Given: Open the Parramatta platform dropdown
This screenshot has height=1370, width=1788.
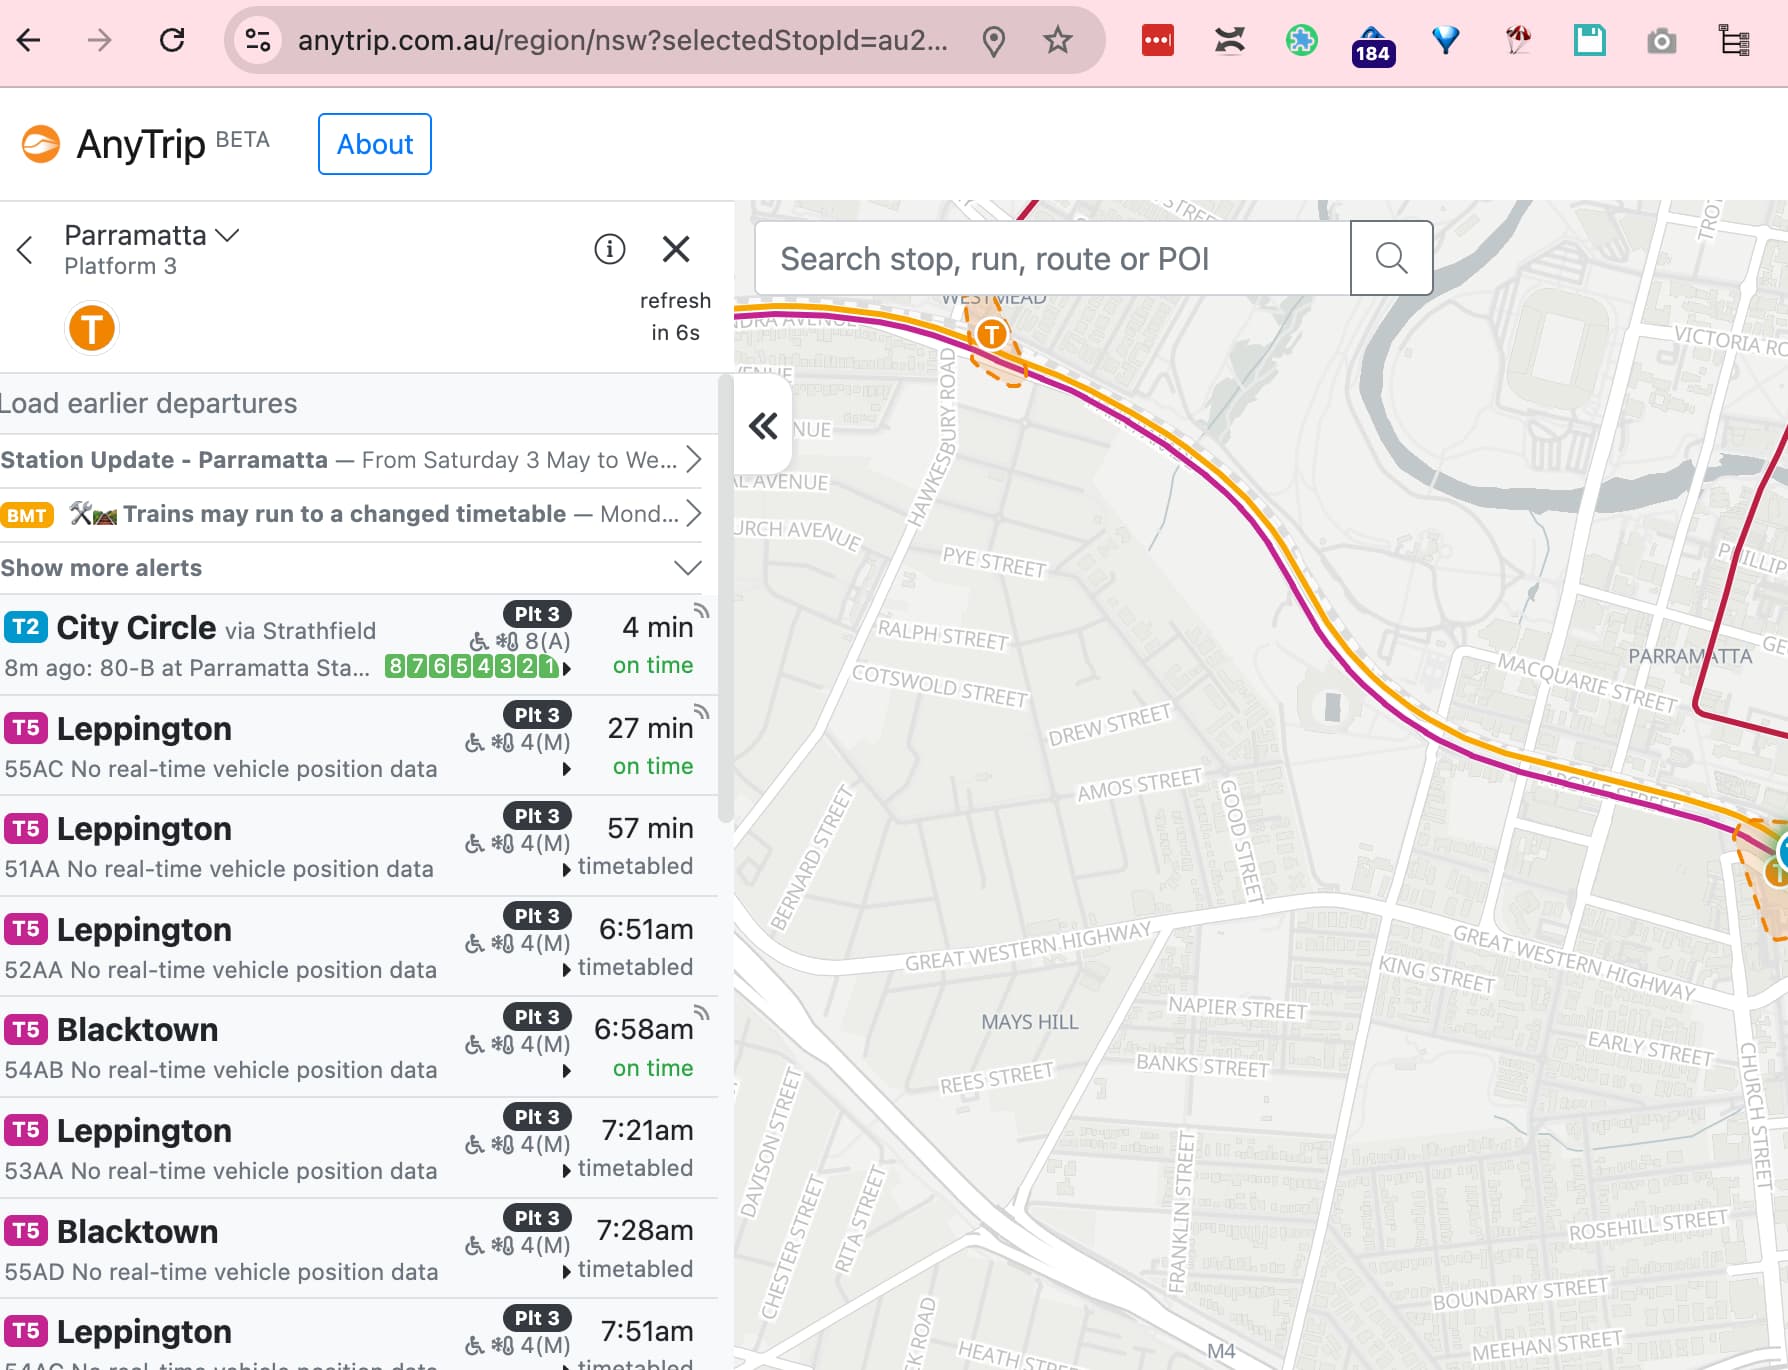Looking at the screenshot, I should tap(152, 235).
